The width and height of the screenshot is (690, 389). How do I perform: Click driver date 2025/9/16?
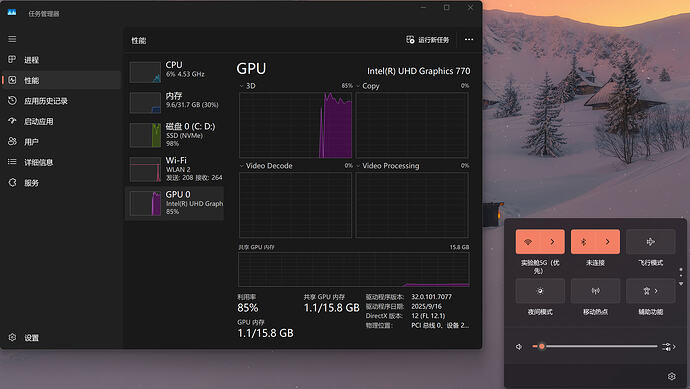point(426,306)
